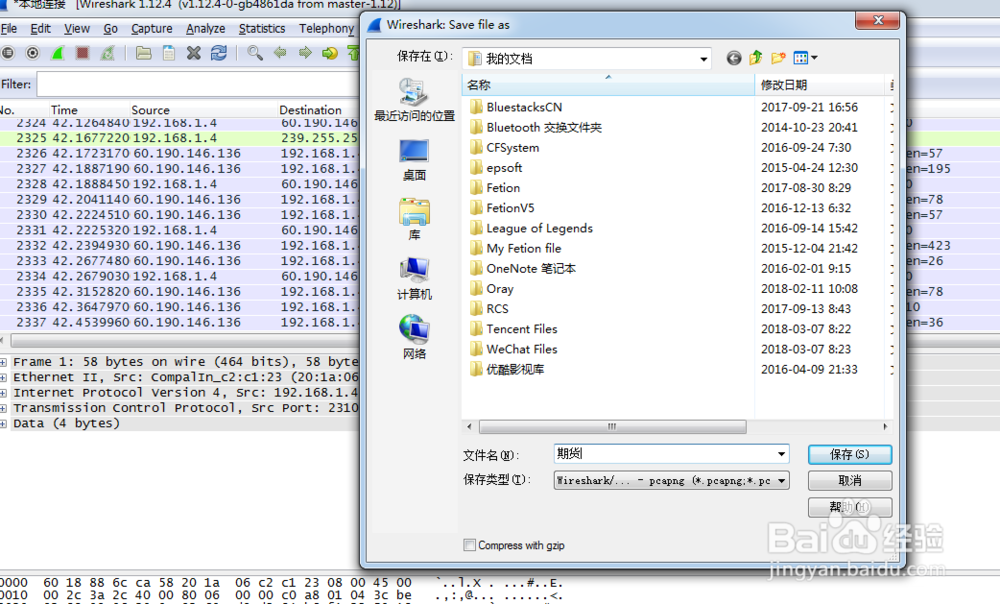Save the capture file toolbar icon
This screenshot has height=604, width=1000.
tap(168, 53)
